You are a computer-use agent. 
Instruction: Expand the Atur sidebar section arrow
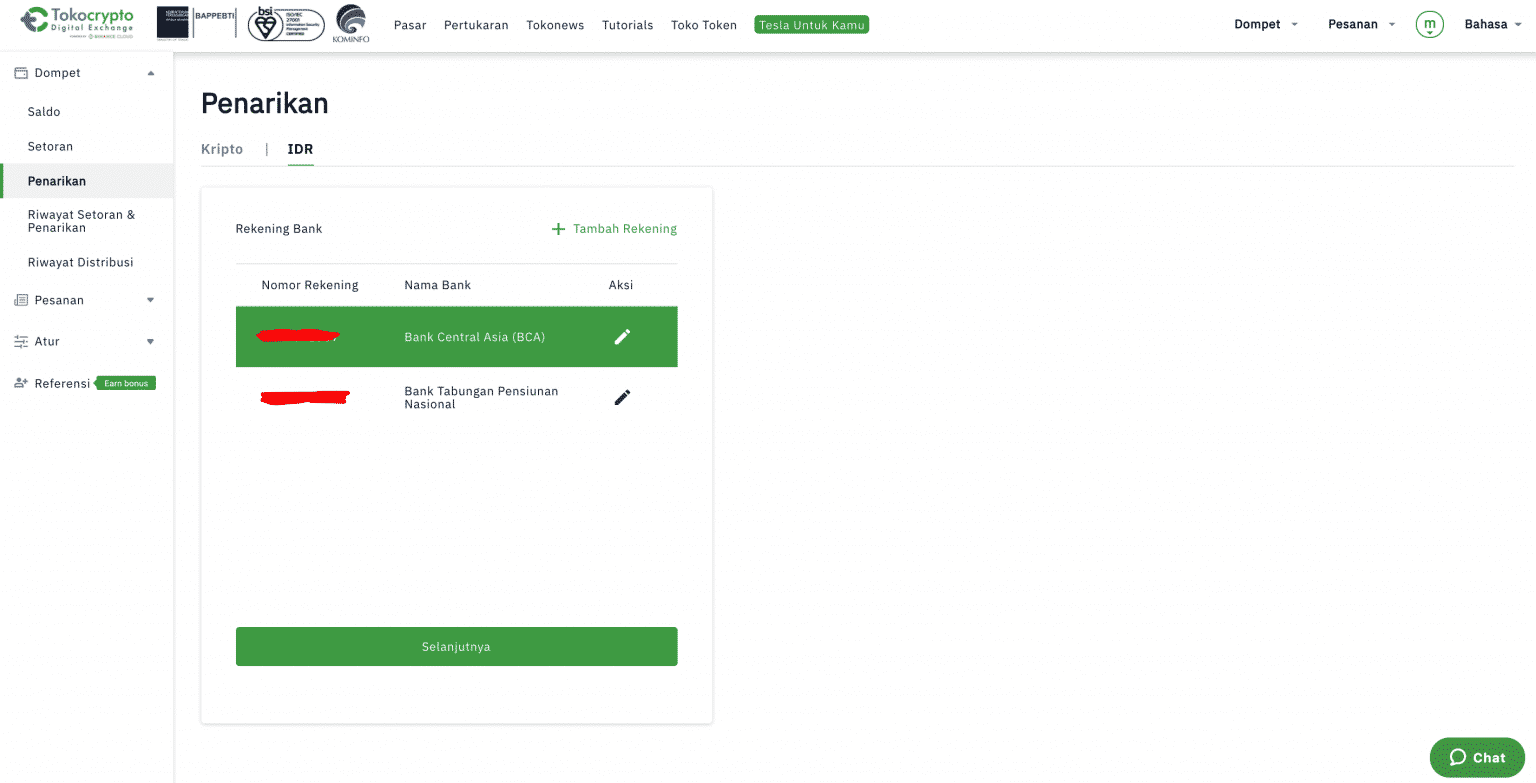(x=151, y=341)
